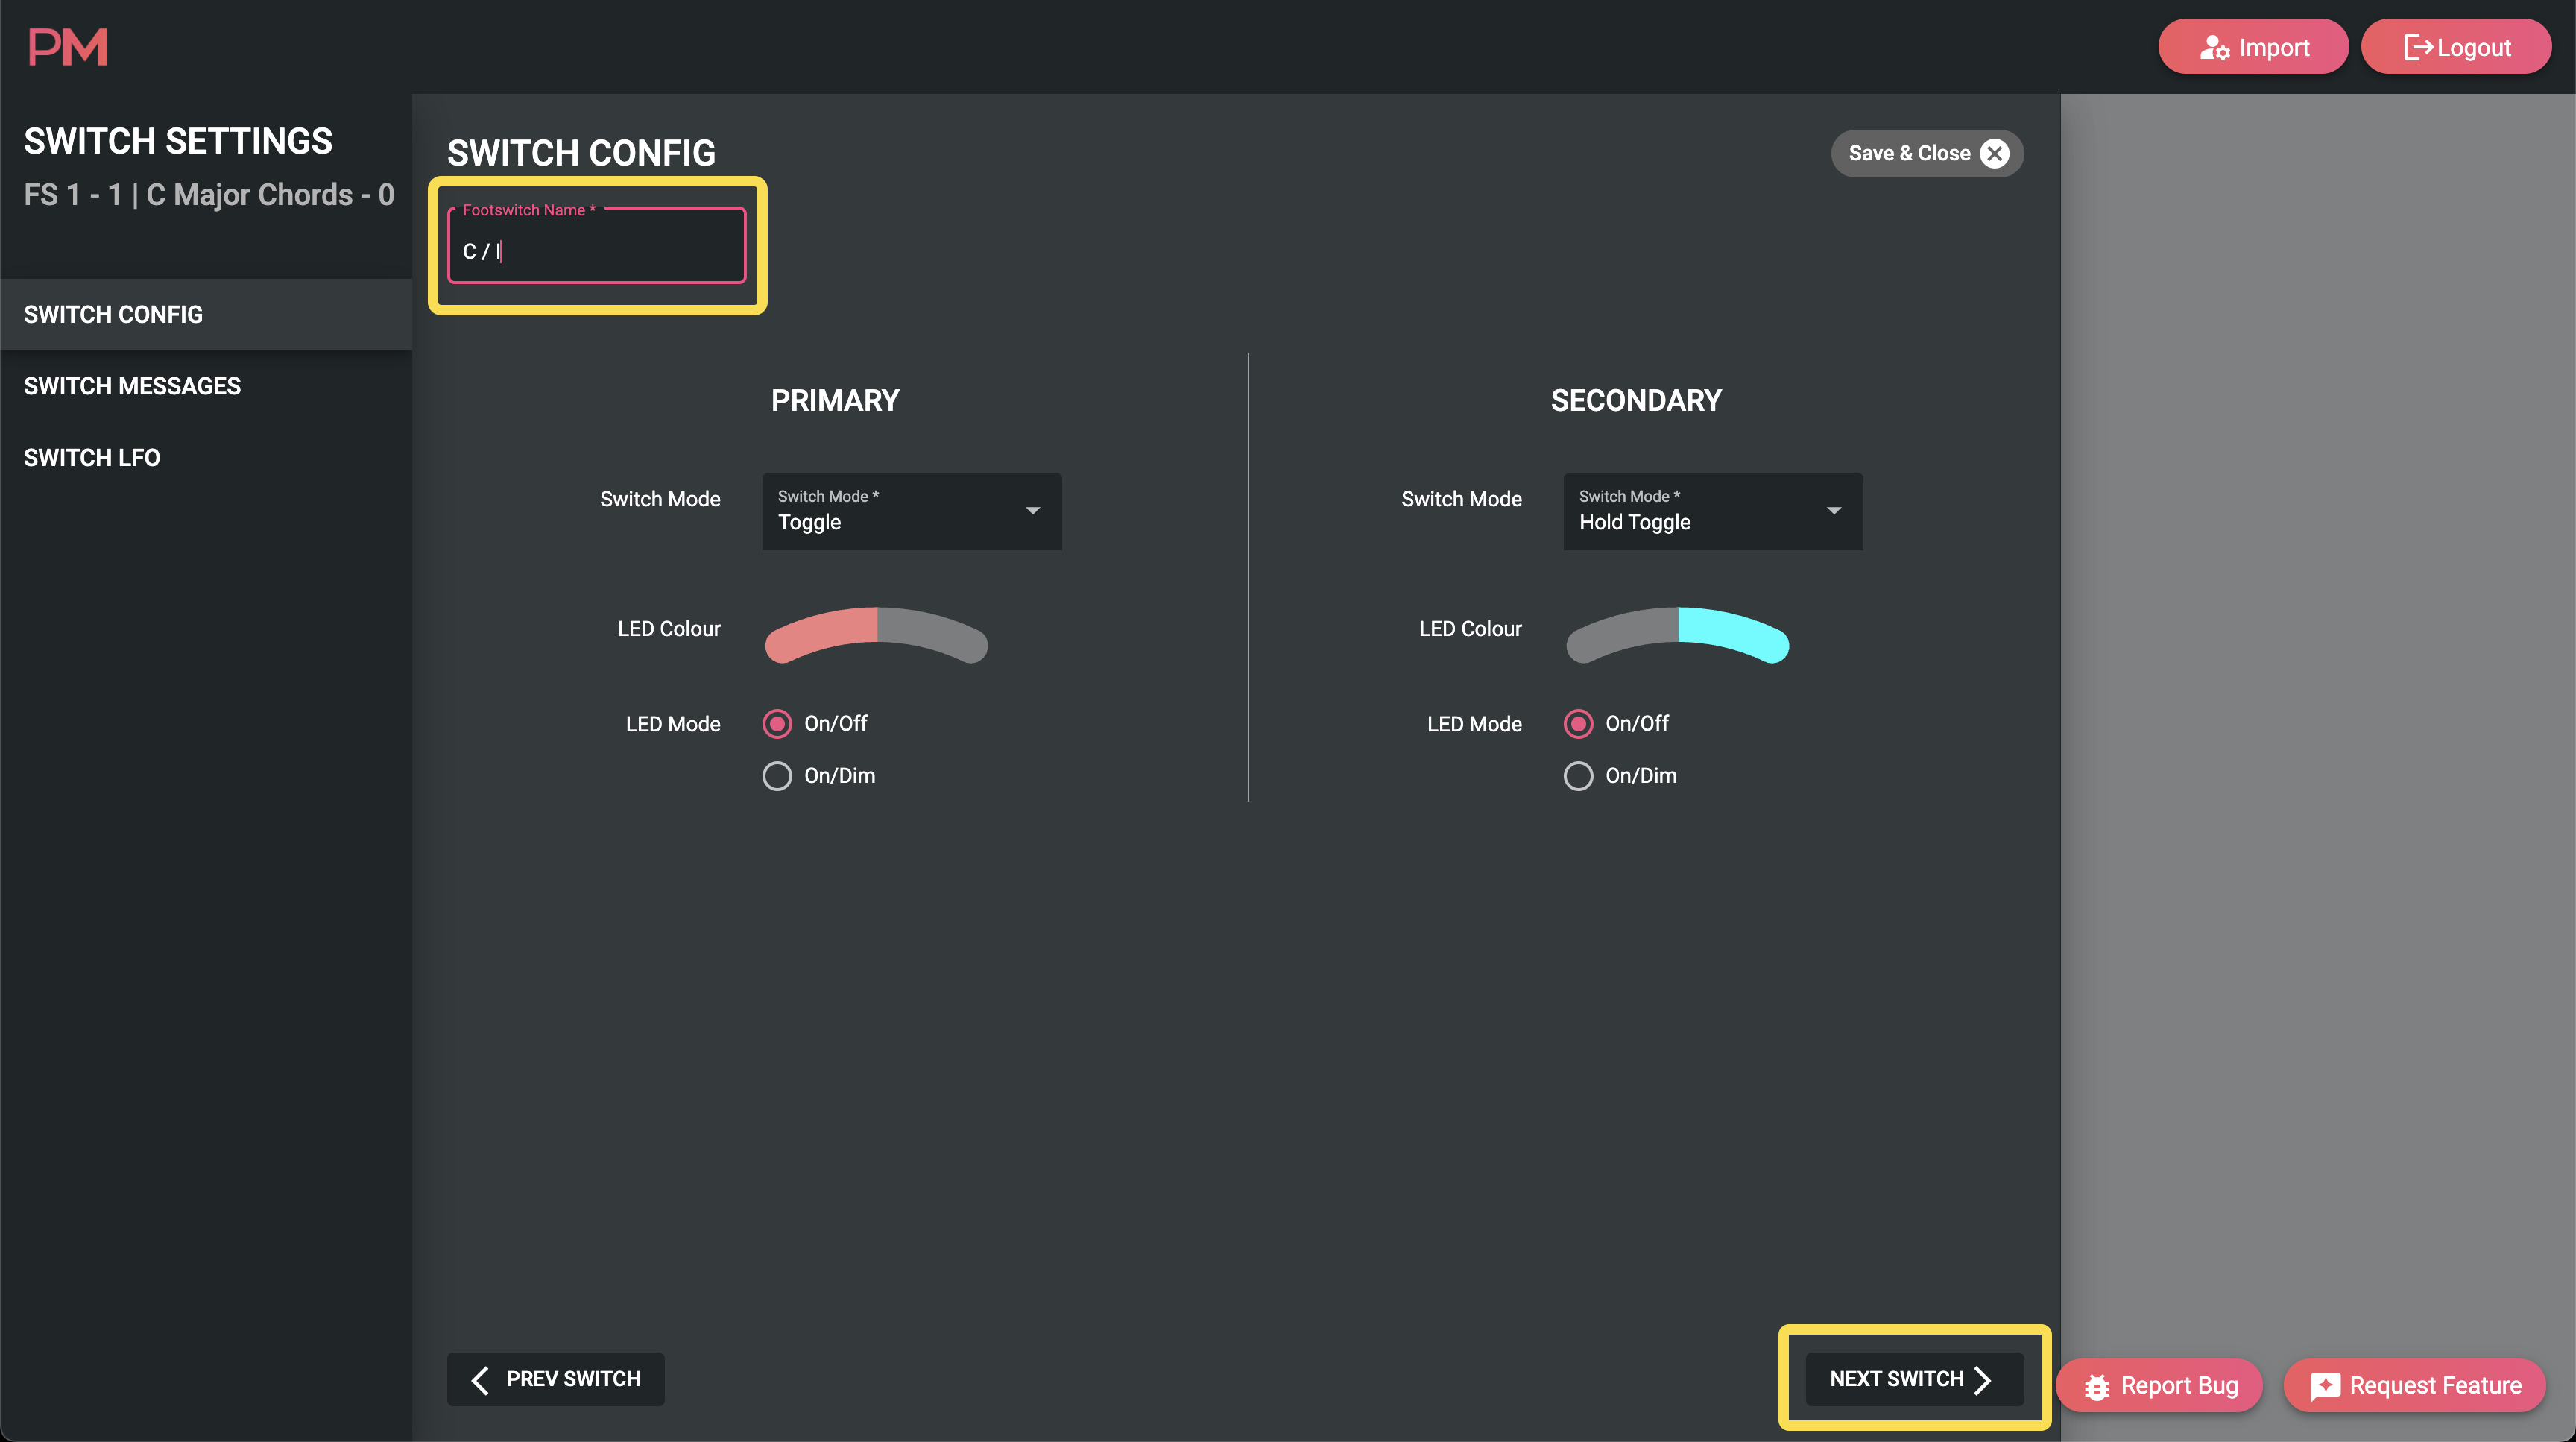Click the Import button

[2253, 47]
